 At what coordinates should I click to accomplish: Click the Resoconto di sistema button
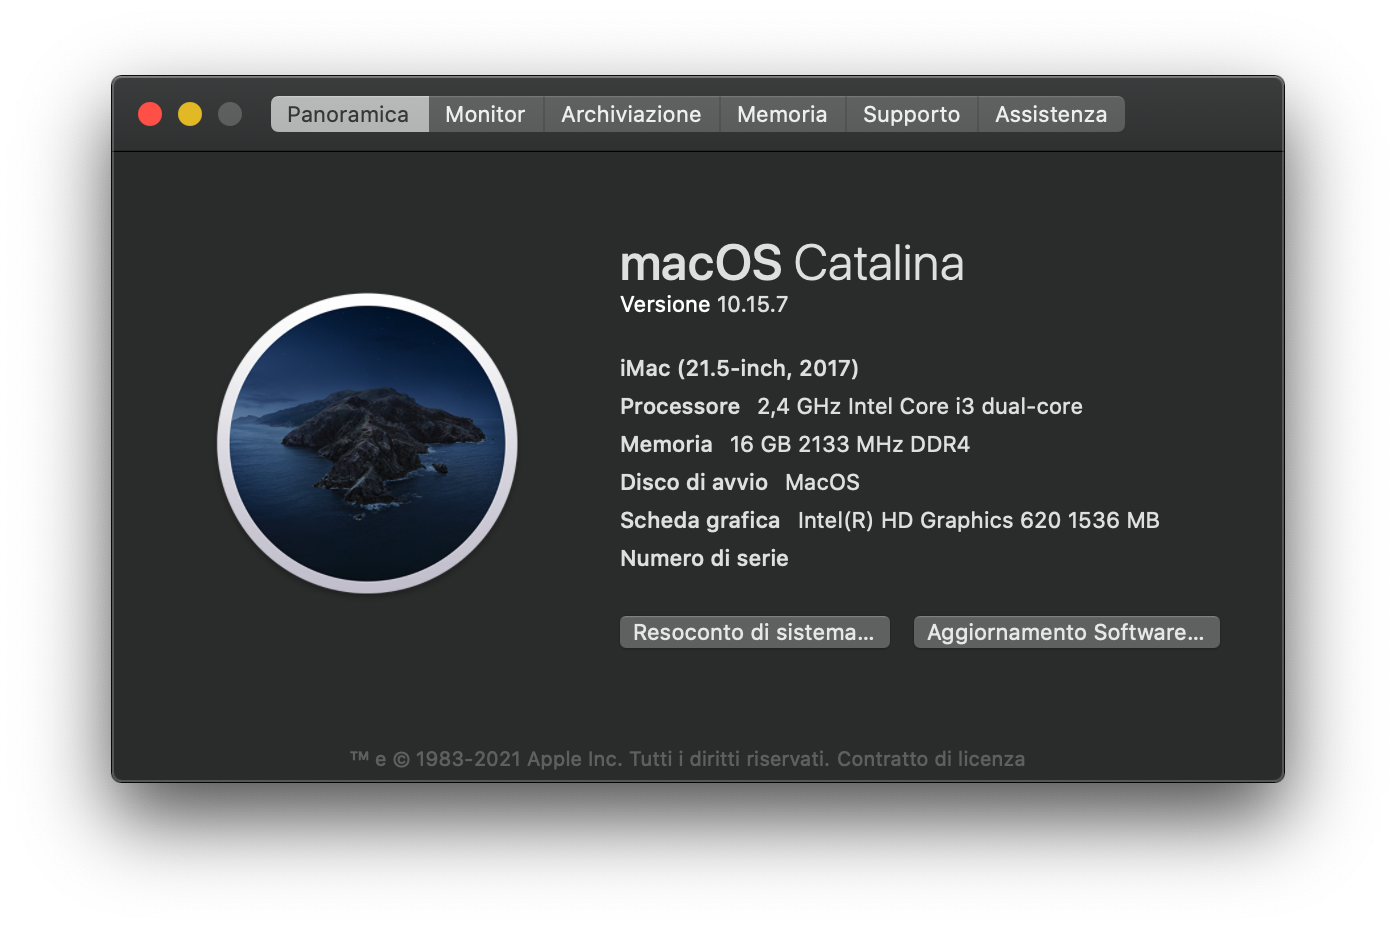coord(754,632)
